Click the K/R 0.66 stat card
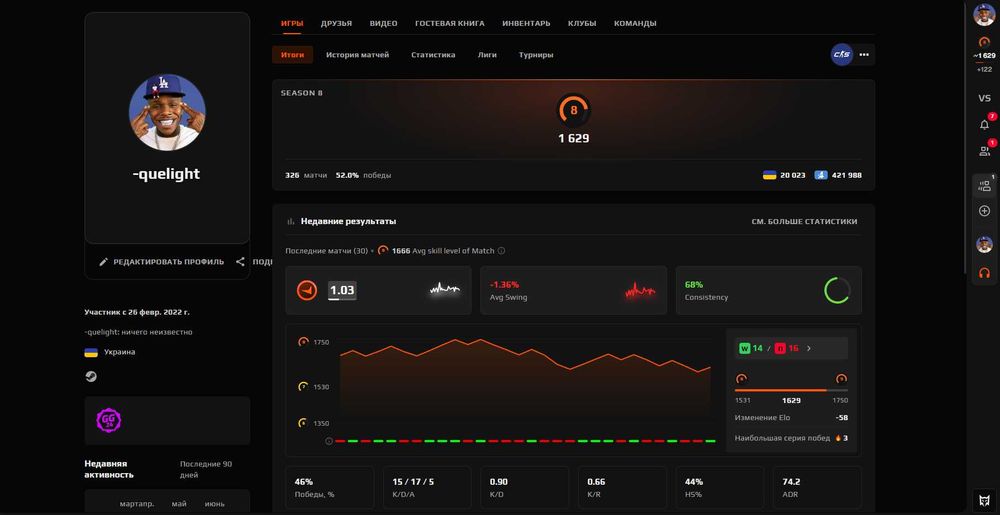This screenshot has height=515, width=1000. [x=622, y=488]
